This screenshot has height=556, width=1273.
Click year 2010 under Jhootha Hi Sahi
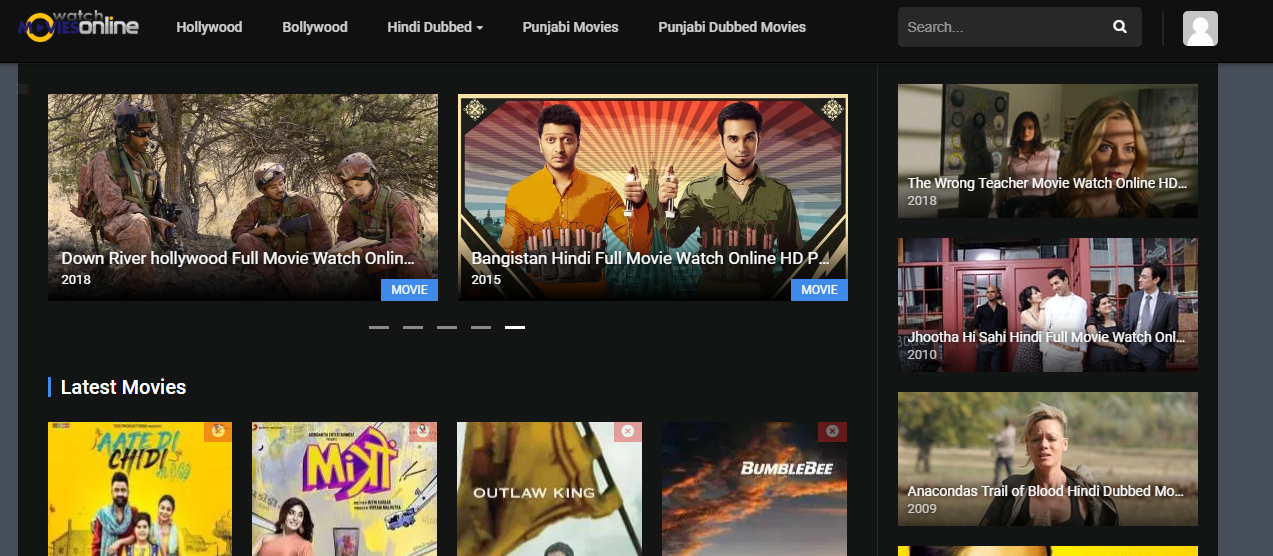coord(922,354)
